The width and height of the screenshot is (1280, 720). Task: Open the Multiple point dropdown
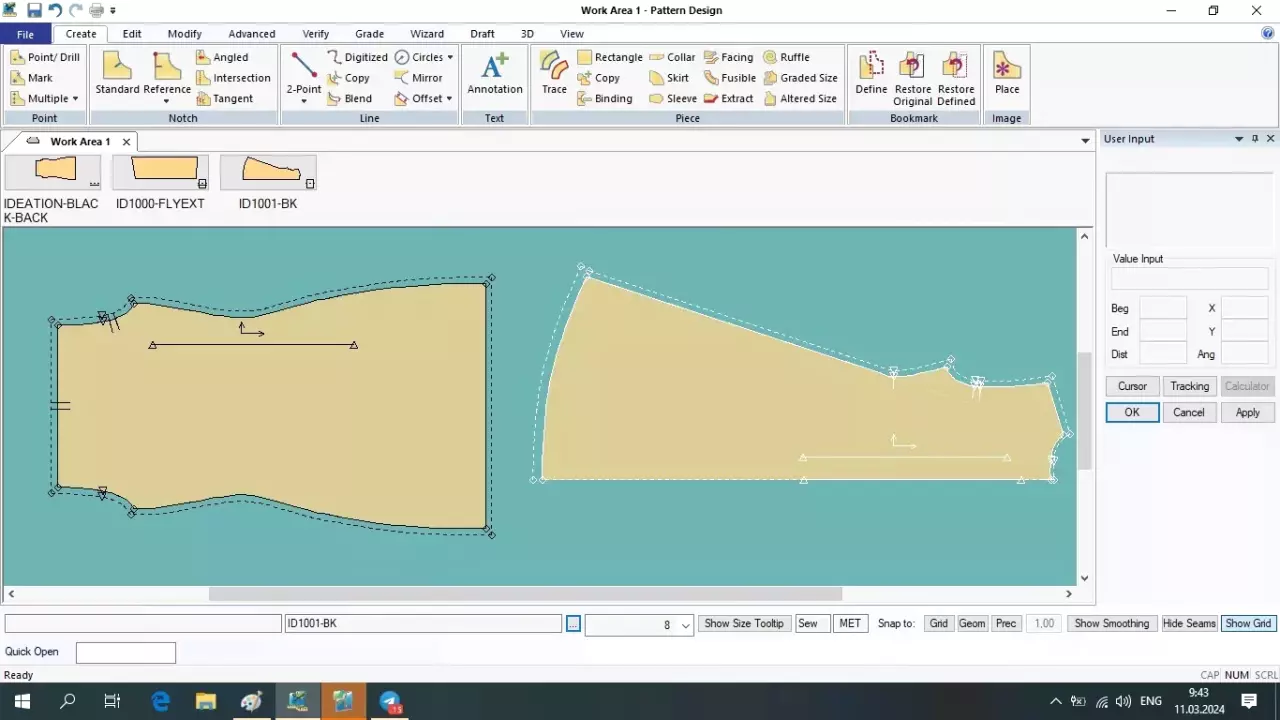[x=75, y=99]
